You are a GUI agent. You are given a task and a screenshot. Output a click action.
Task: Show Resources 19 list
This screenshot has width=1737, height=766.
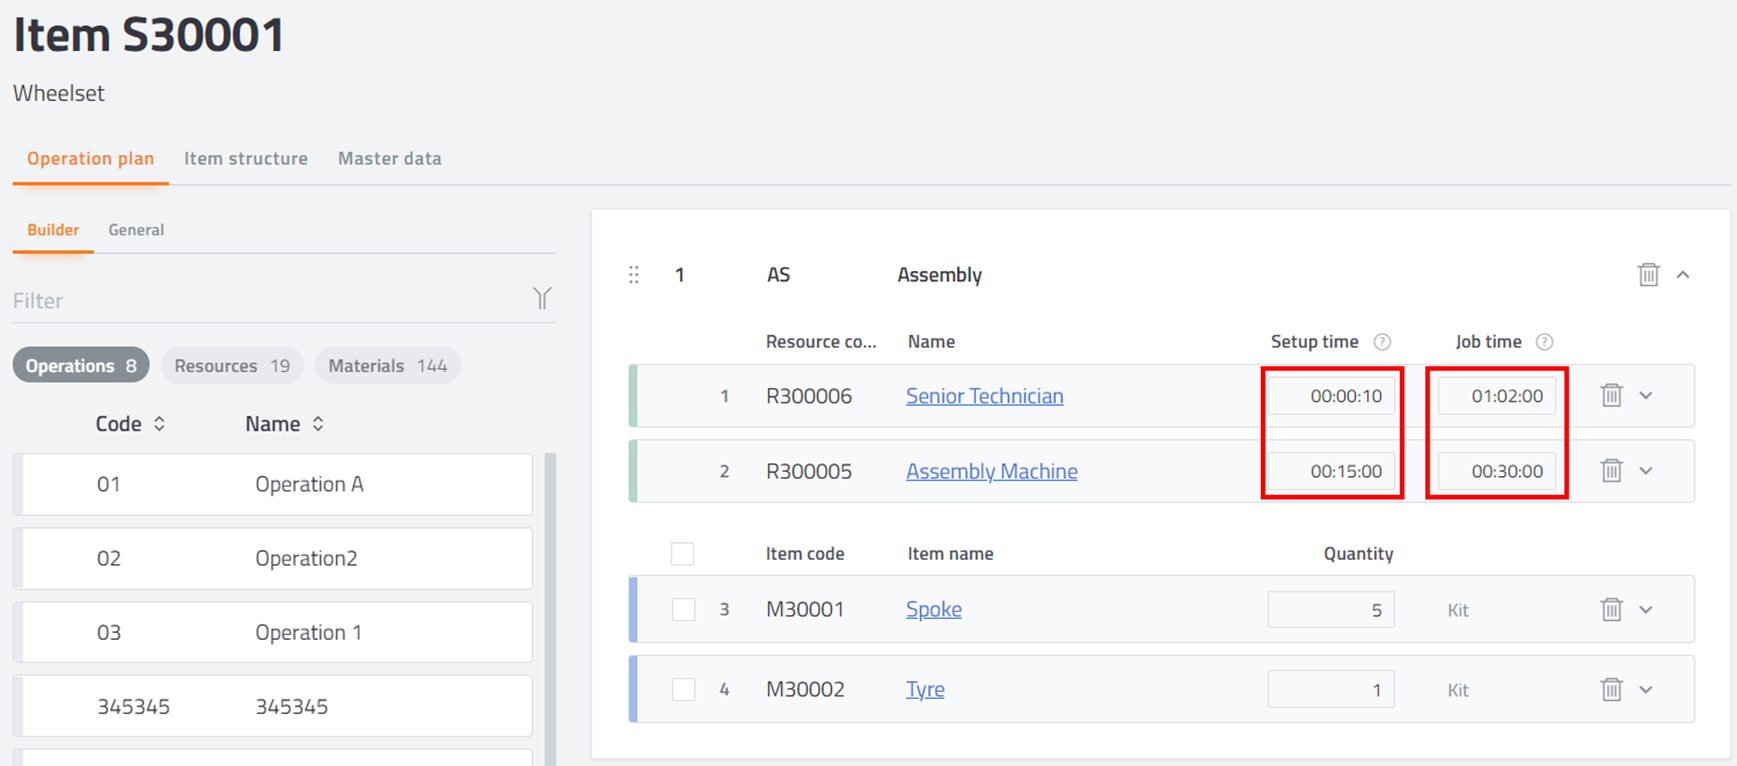click(x=232, y=365)
